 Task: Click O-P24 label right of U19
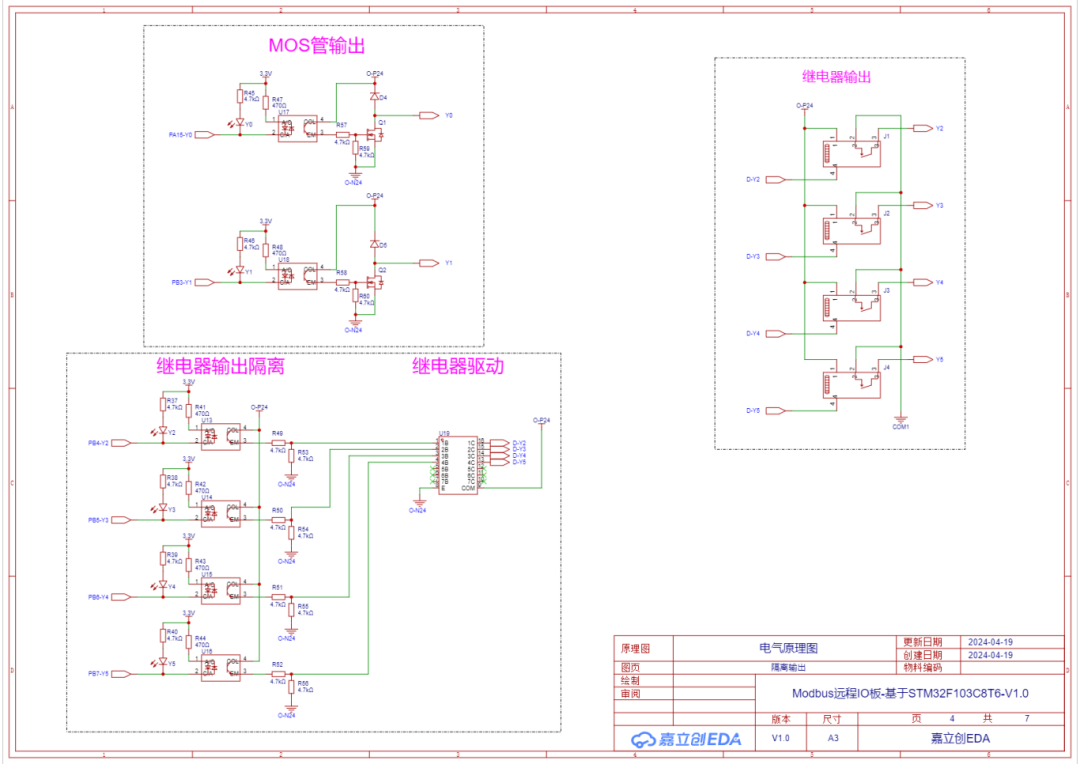(x=541, y=420)
